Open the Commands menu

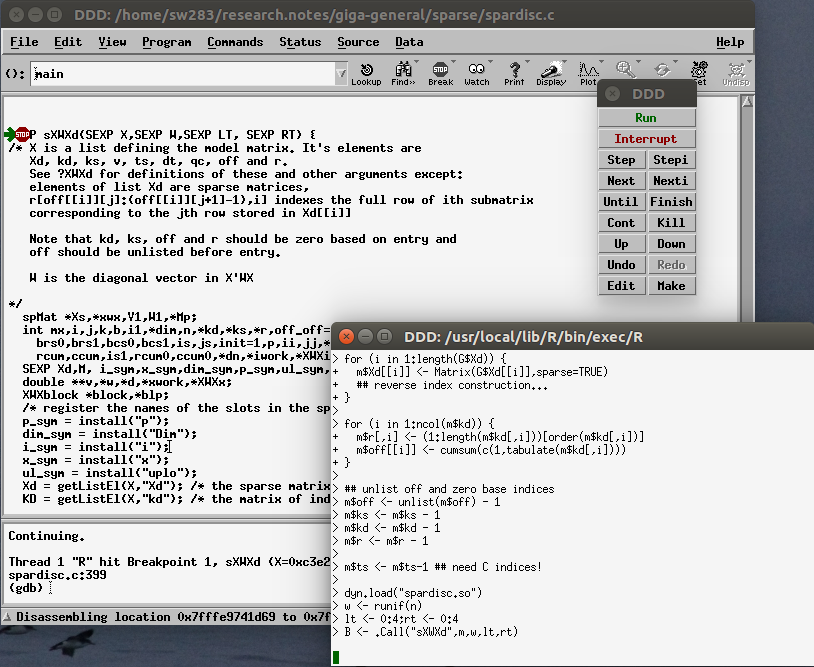pos(235,42)
